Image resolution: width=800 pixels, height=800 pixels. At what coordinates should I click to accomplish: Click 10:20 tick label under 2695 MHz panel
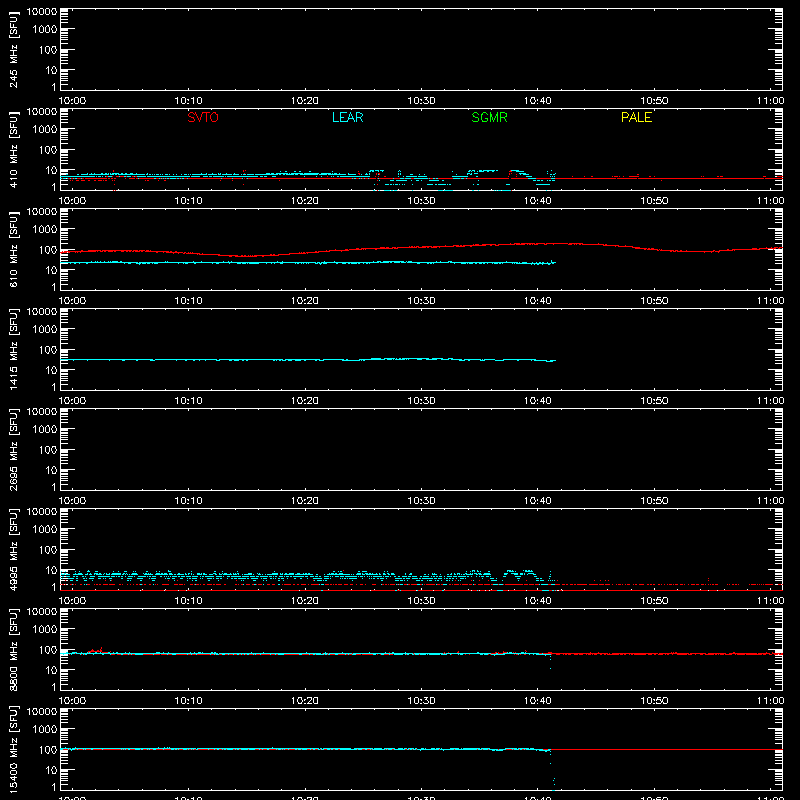click(x=305, y=501)
